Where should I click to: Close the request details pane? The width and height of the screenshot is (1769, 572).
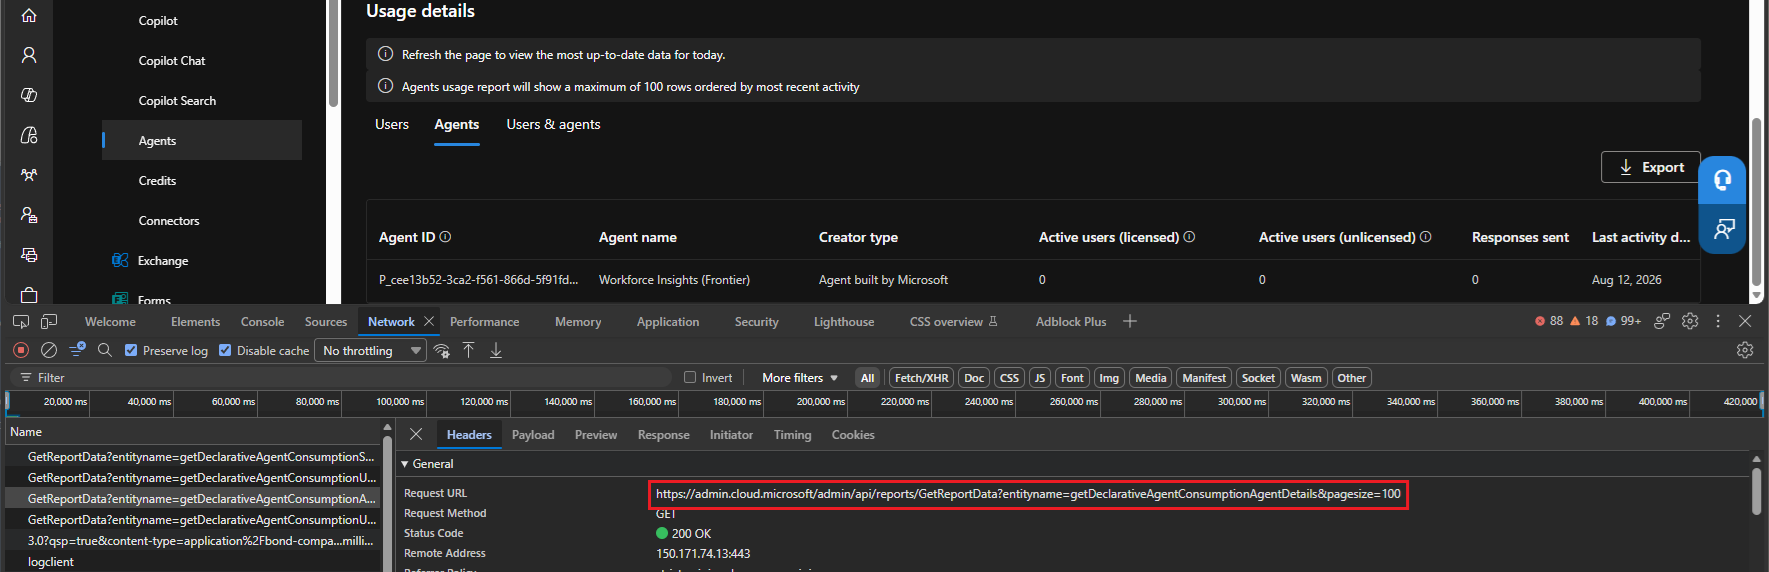tap(416, 434)
